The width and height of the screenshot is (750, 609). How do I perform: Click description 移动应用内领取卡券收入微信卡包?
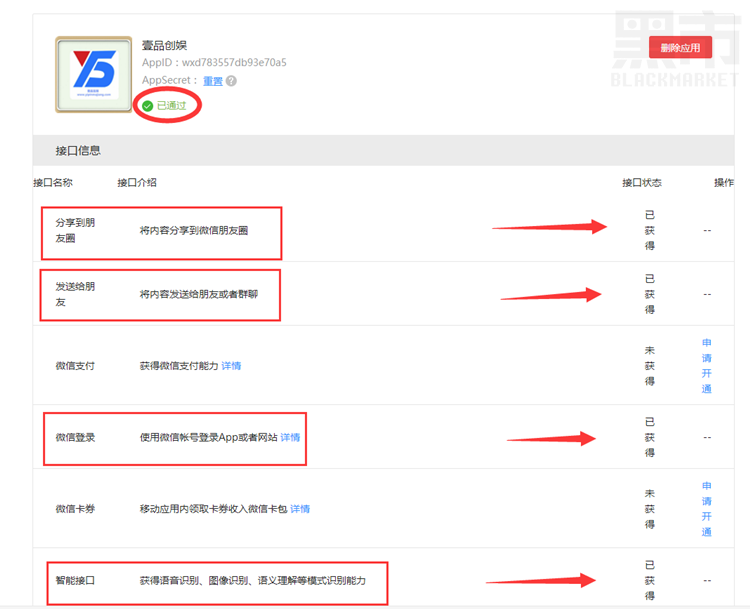coord(213,509)
